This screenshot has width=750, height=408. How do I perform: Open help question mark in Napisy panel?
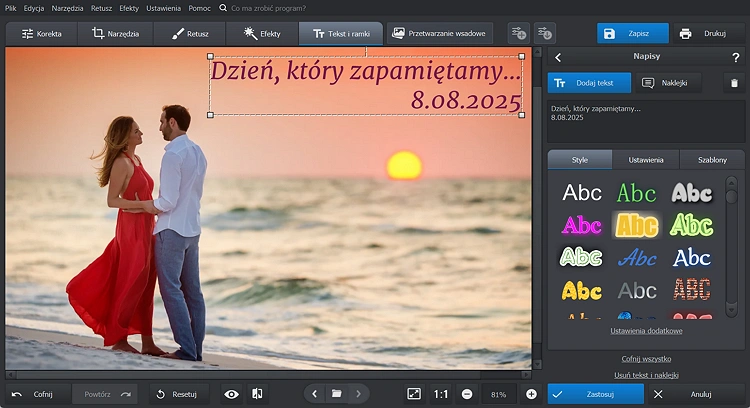click(736, 57)
